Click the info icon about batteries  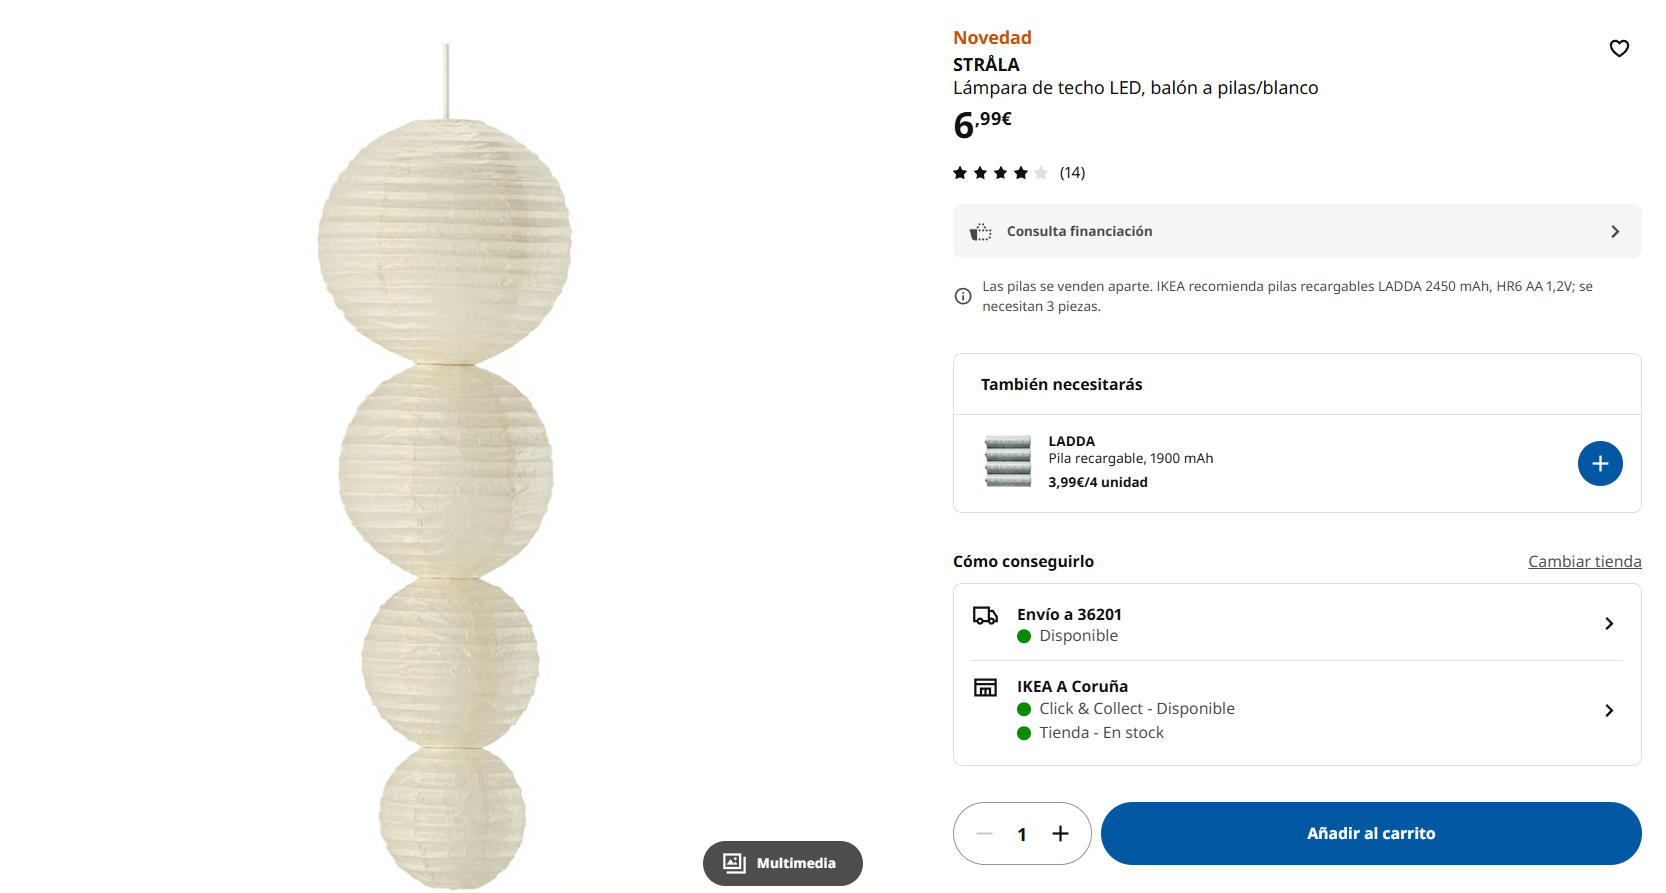click(963, 296)
